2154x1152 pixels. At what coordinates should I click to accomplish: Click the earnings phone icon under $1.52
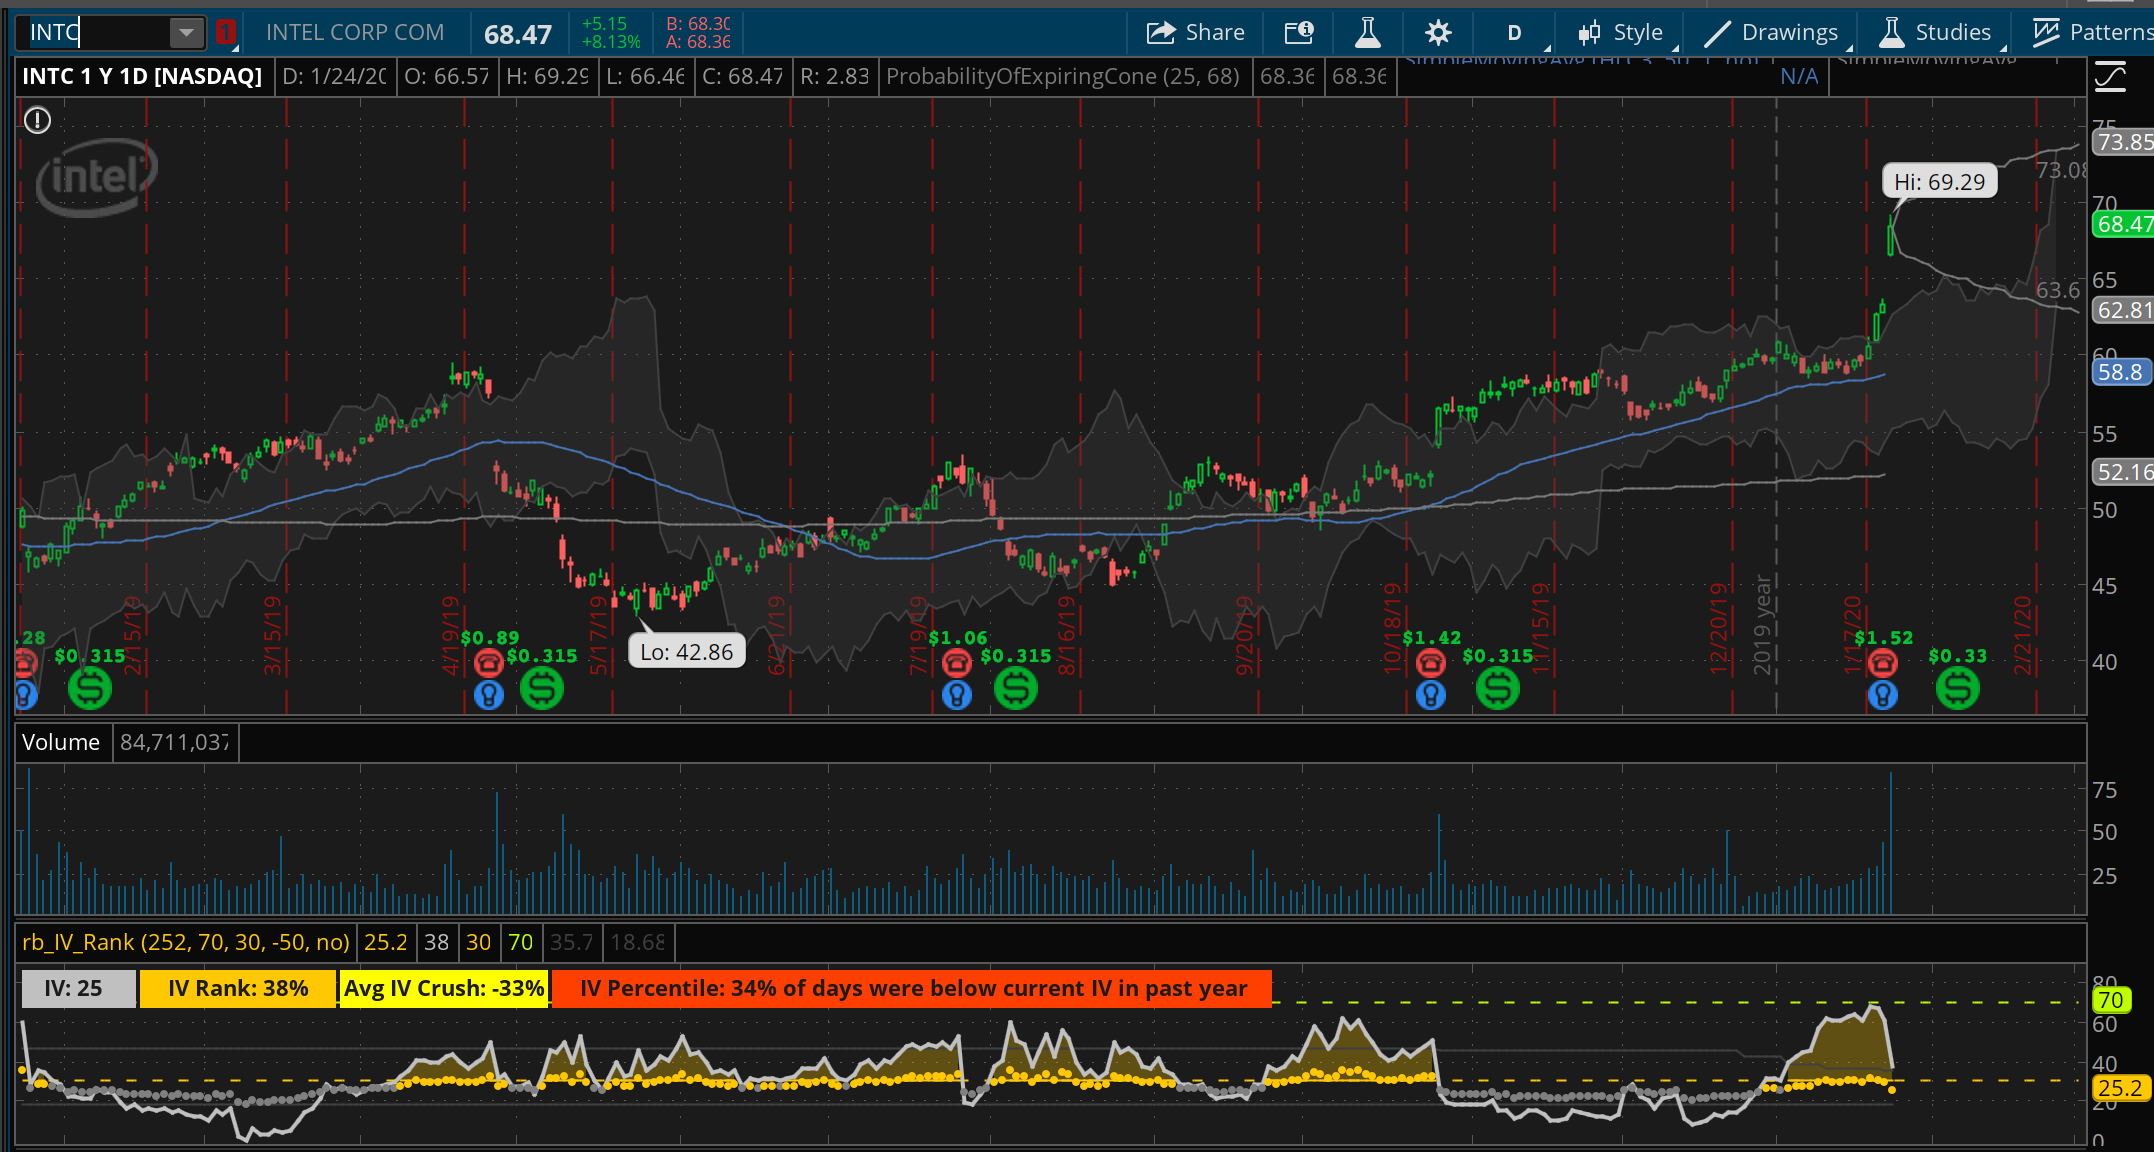(x=1883, y=662)
